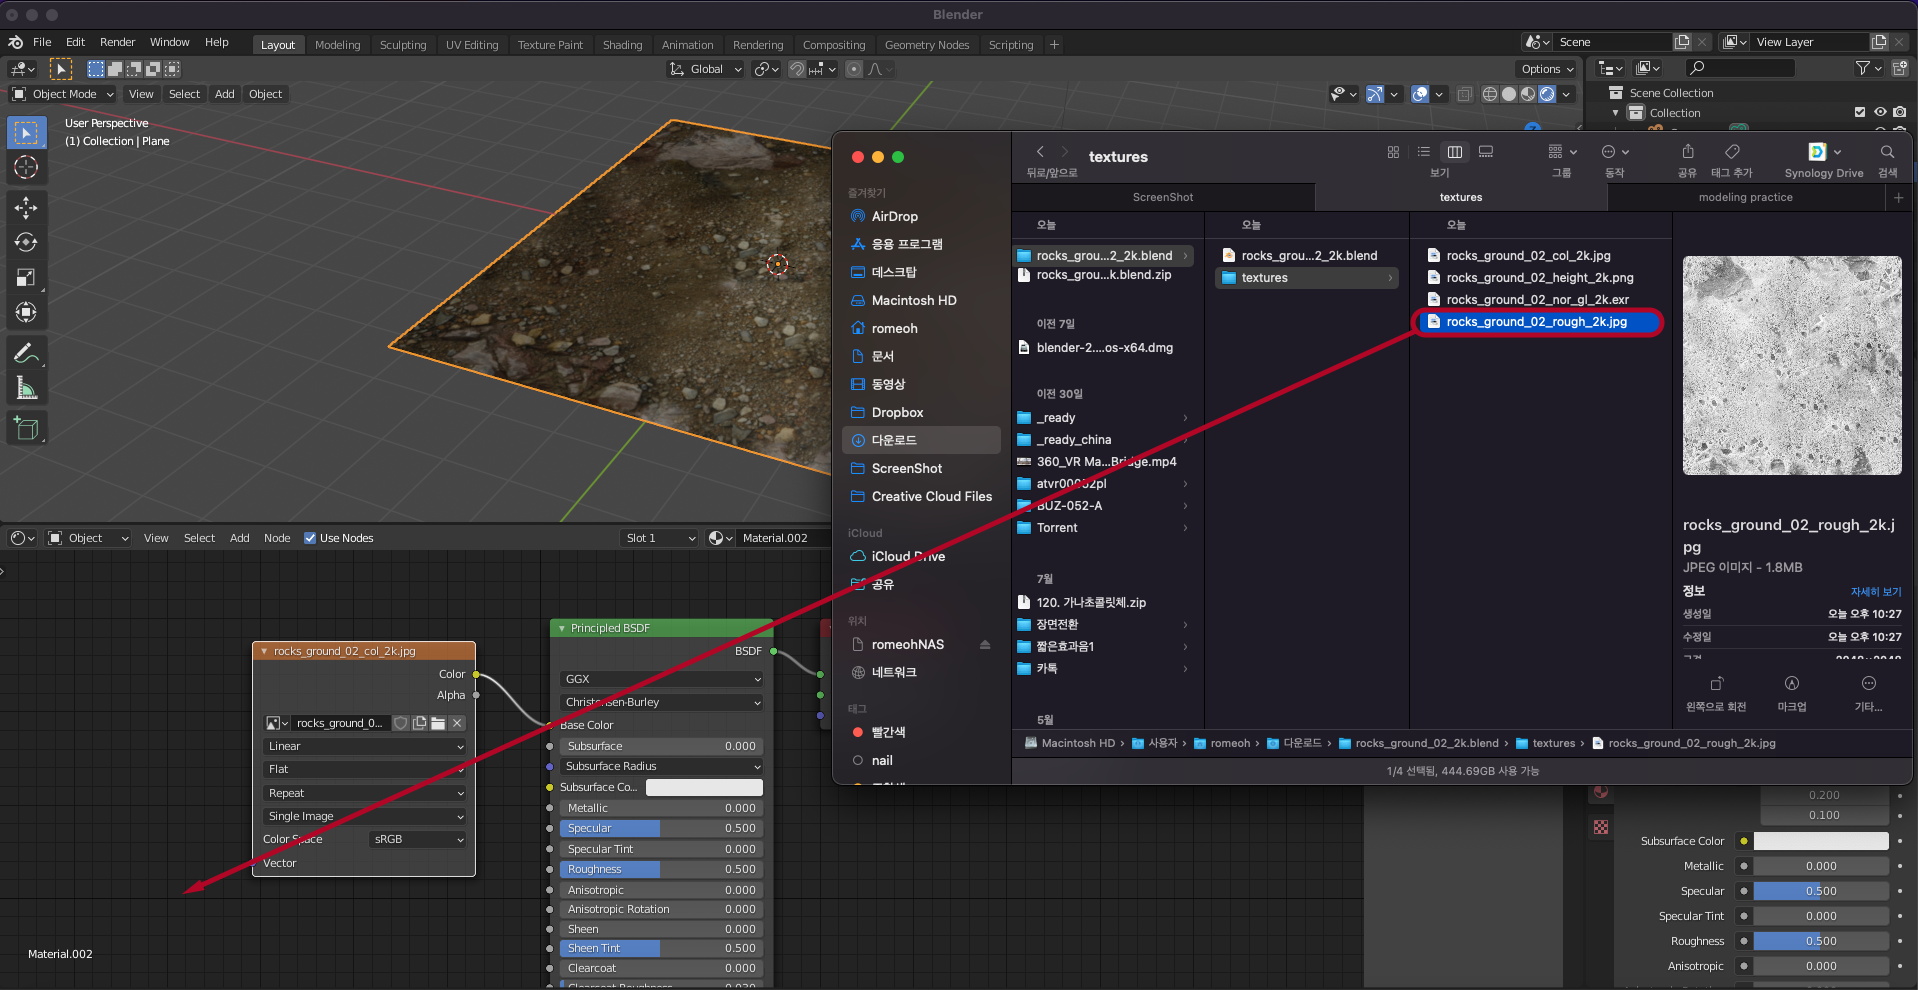Select the Add Cube tool
The image size is (1918, 990).
26,429
